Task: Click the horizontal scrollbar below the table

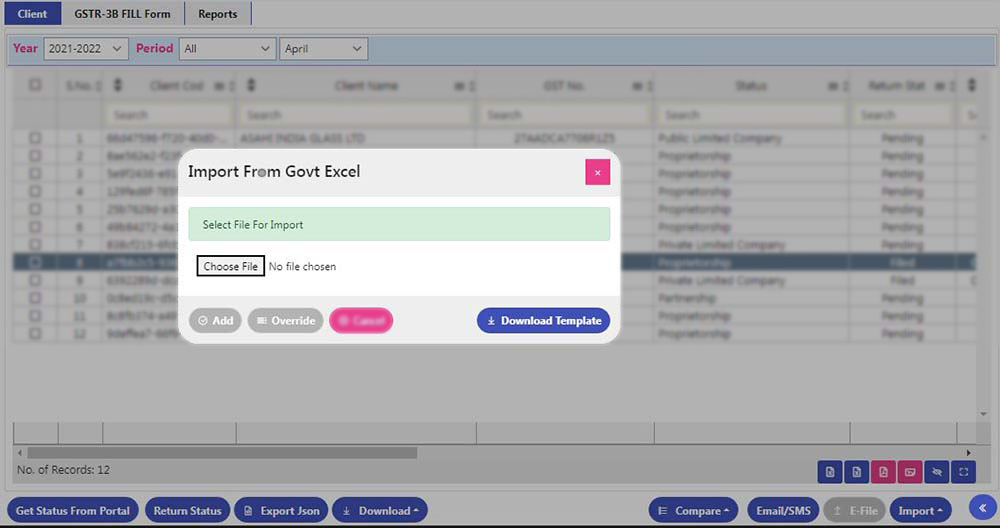Action: (x=220, y=453)
